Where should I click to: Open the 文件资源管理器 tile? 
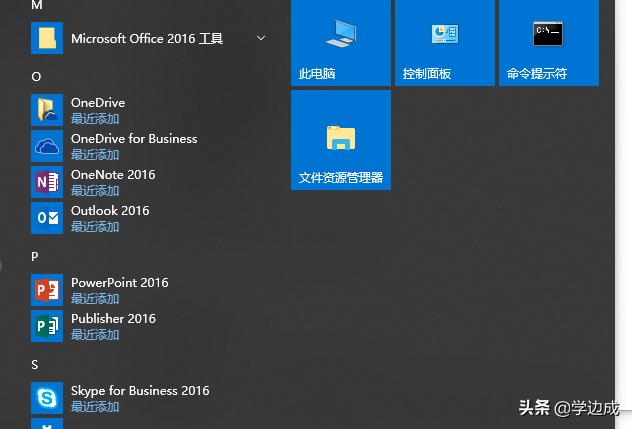341,140
